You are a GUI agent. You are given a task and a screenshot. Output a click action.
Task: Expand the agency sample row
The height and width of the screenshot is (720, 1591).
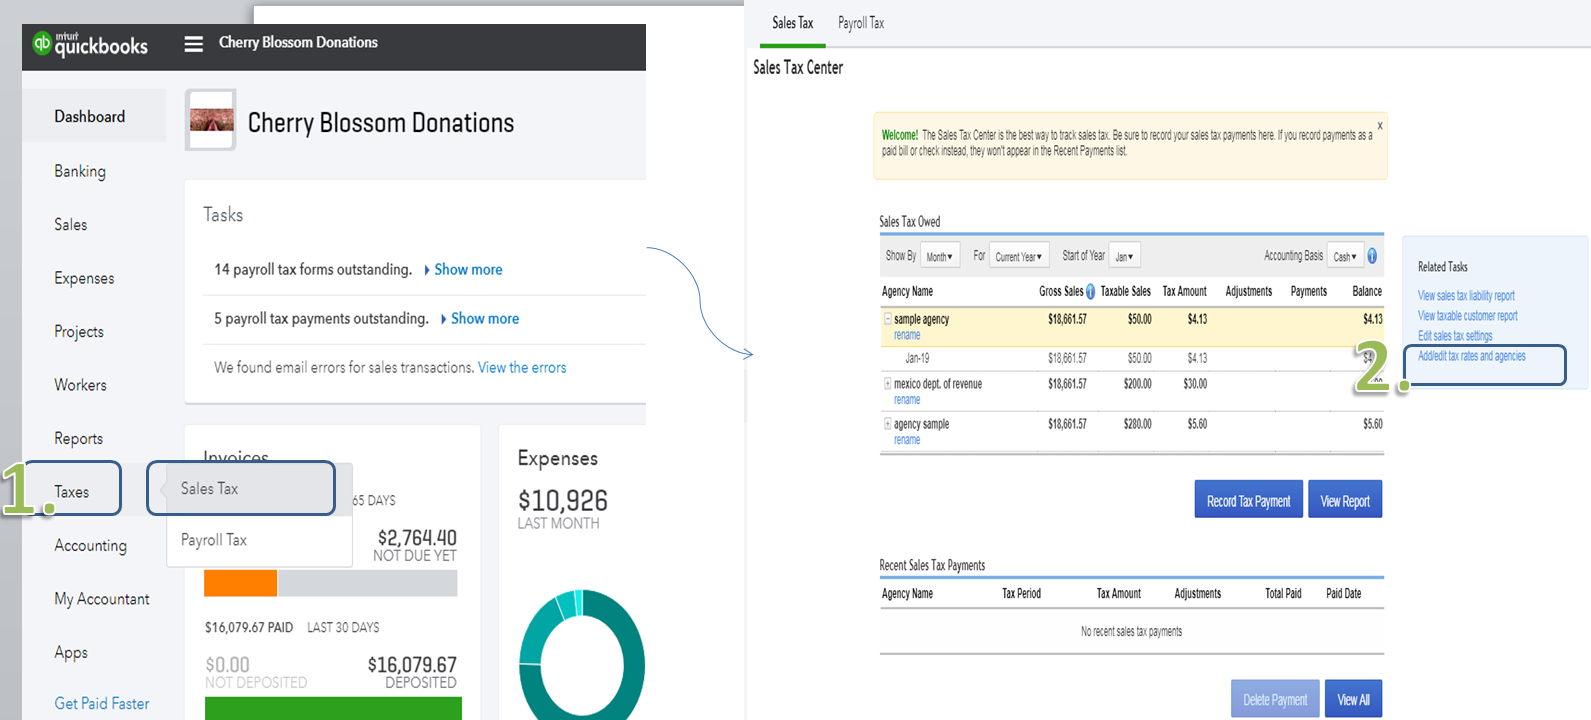coord(887,424)
